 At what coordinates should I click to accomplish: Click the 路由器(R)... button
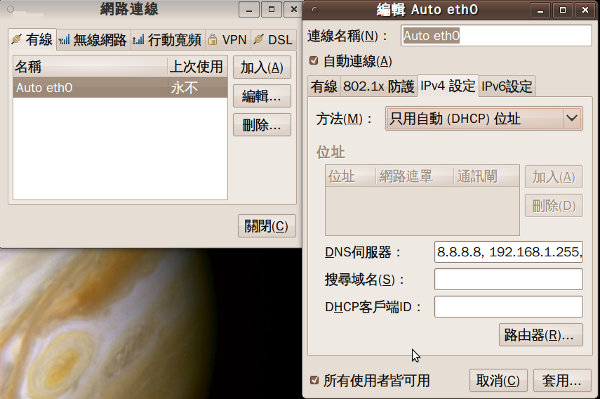[x=541, y=335]
